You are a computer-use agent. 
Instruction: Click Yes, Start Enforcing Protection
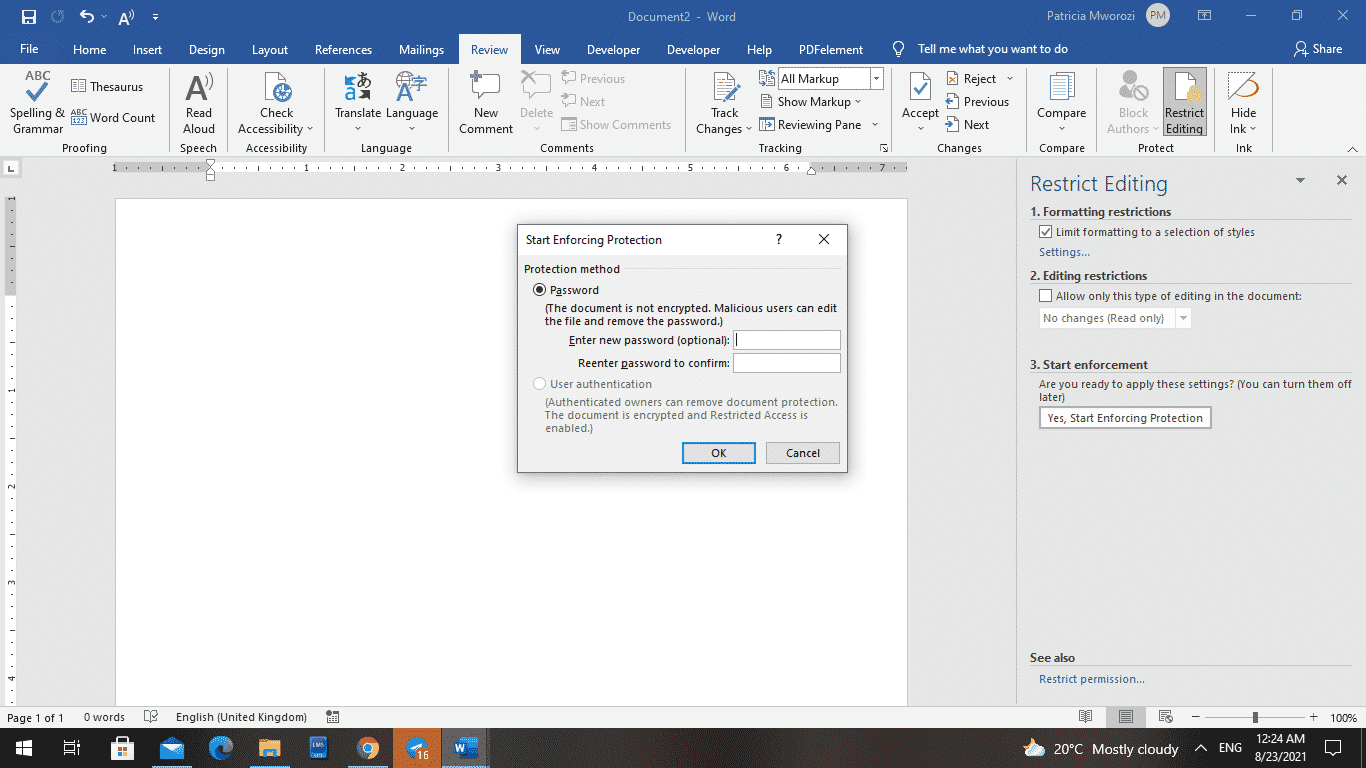click(1124, 417)
